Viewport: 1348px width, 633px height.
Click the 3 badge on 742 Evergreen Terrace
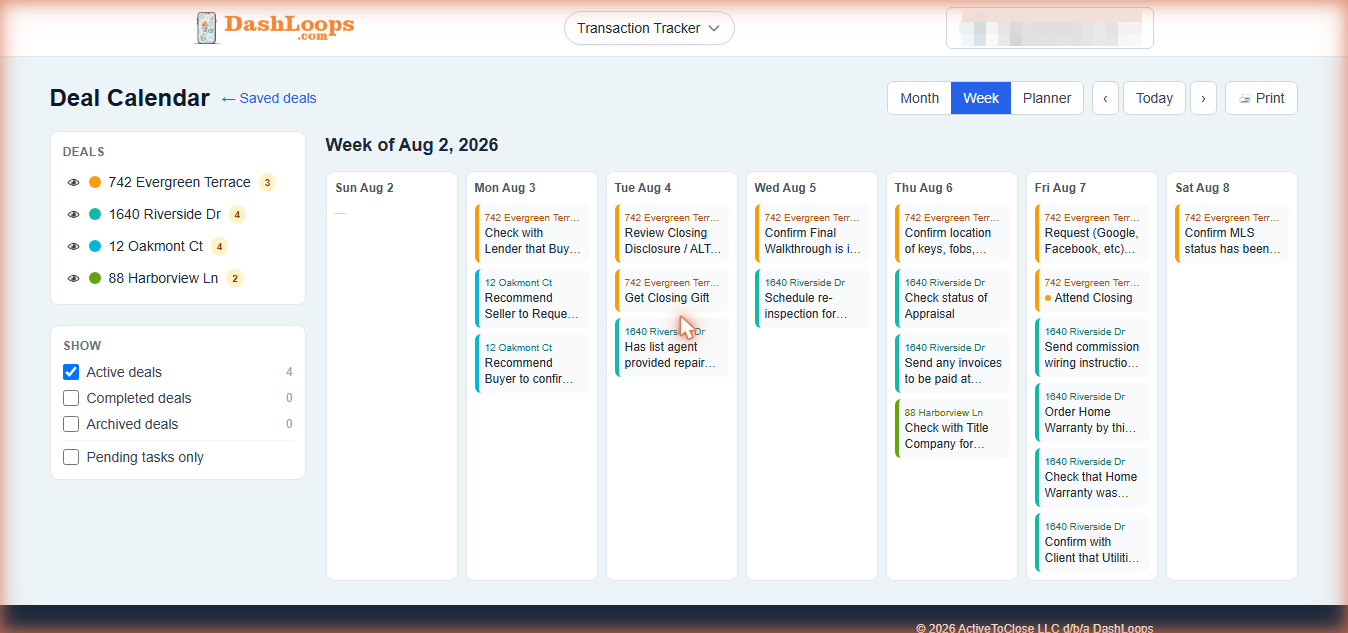point(267,182)
